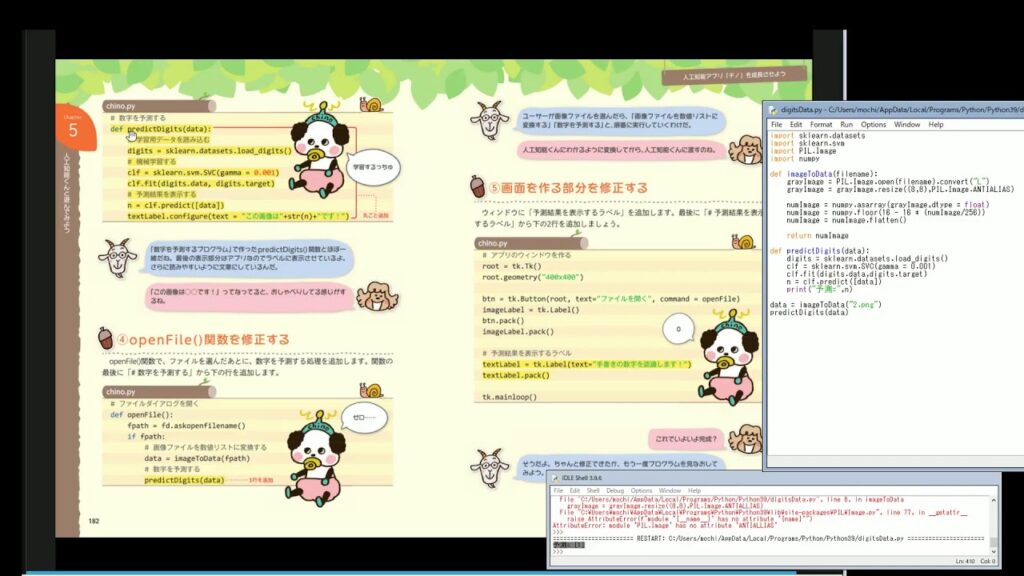Open the Format menu in the editor window
1024x576 pixels.
click(820, 125)
